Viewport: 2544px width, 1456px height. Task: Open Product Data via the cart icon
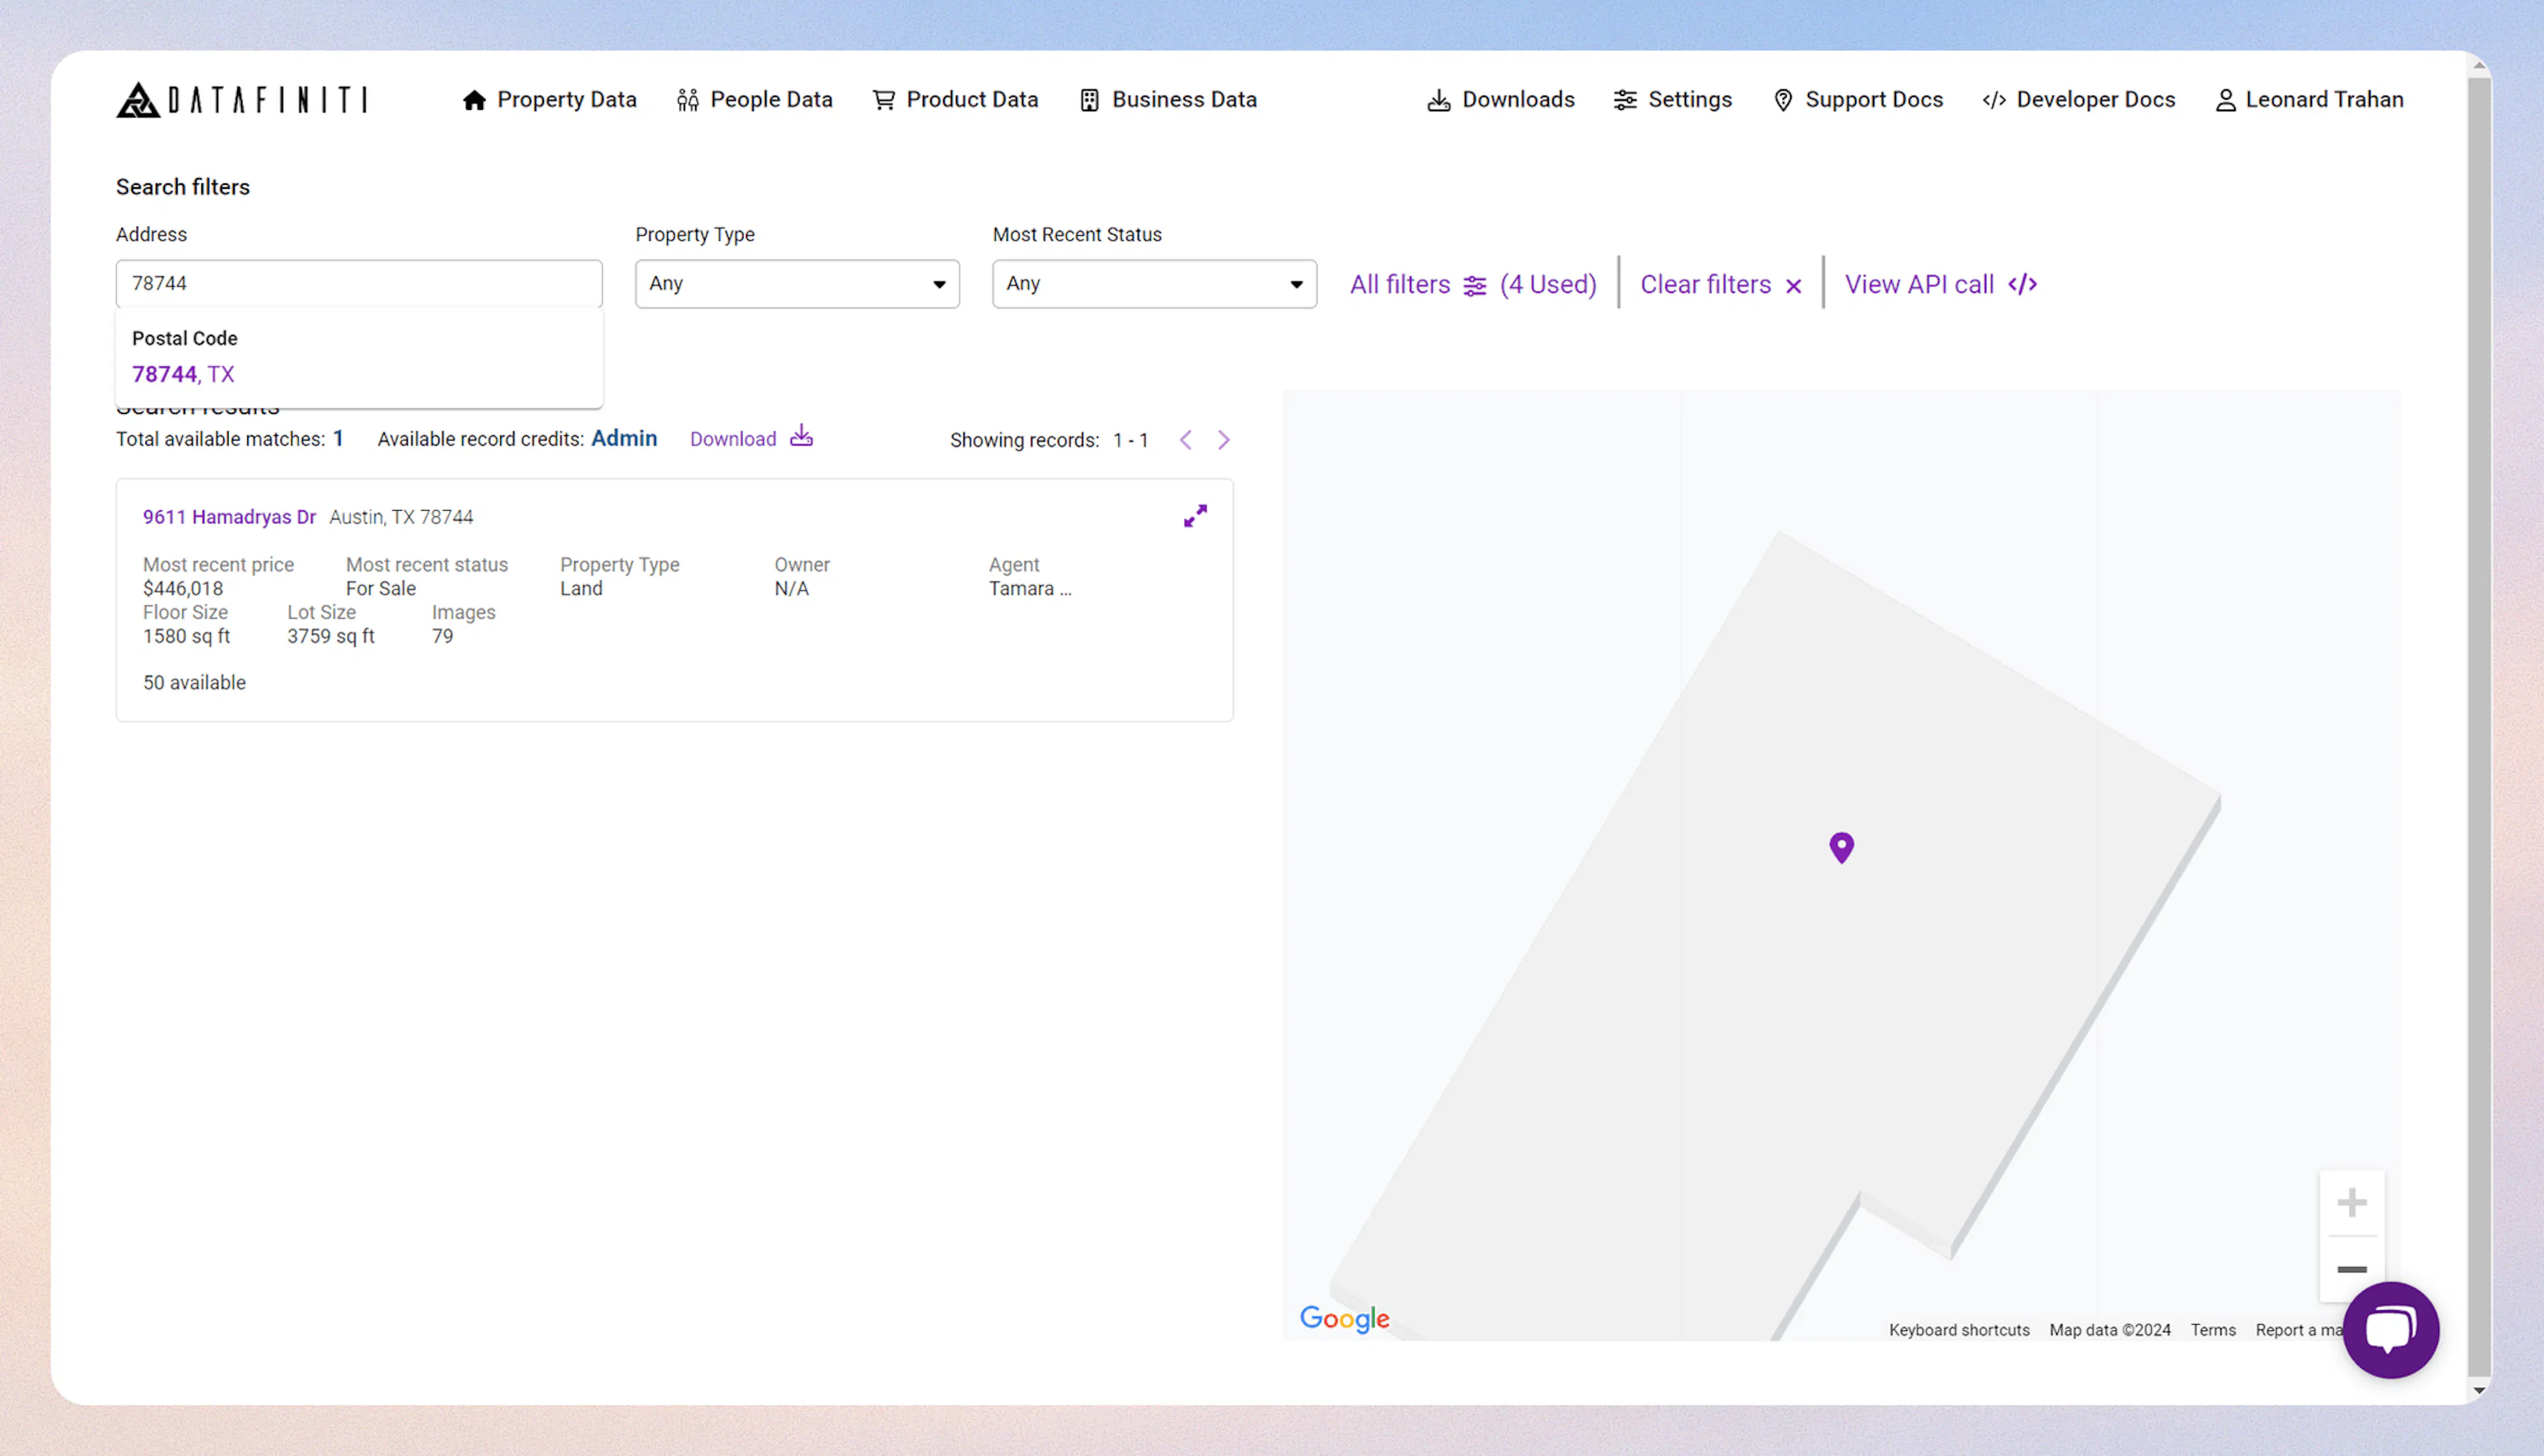[883, 99]
